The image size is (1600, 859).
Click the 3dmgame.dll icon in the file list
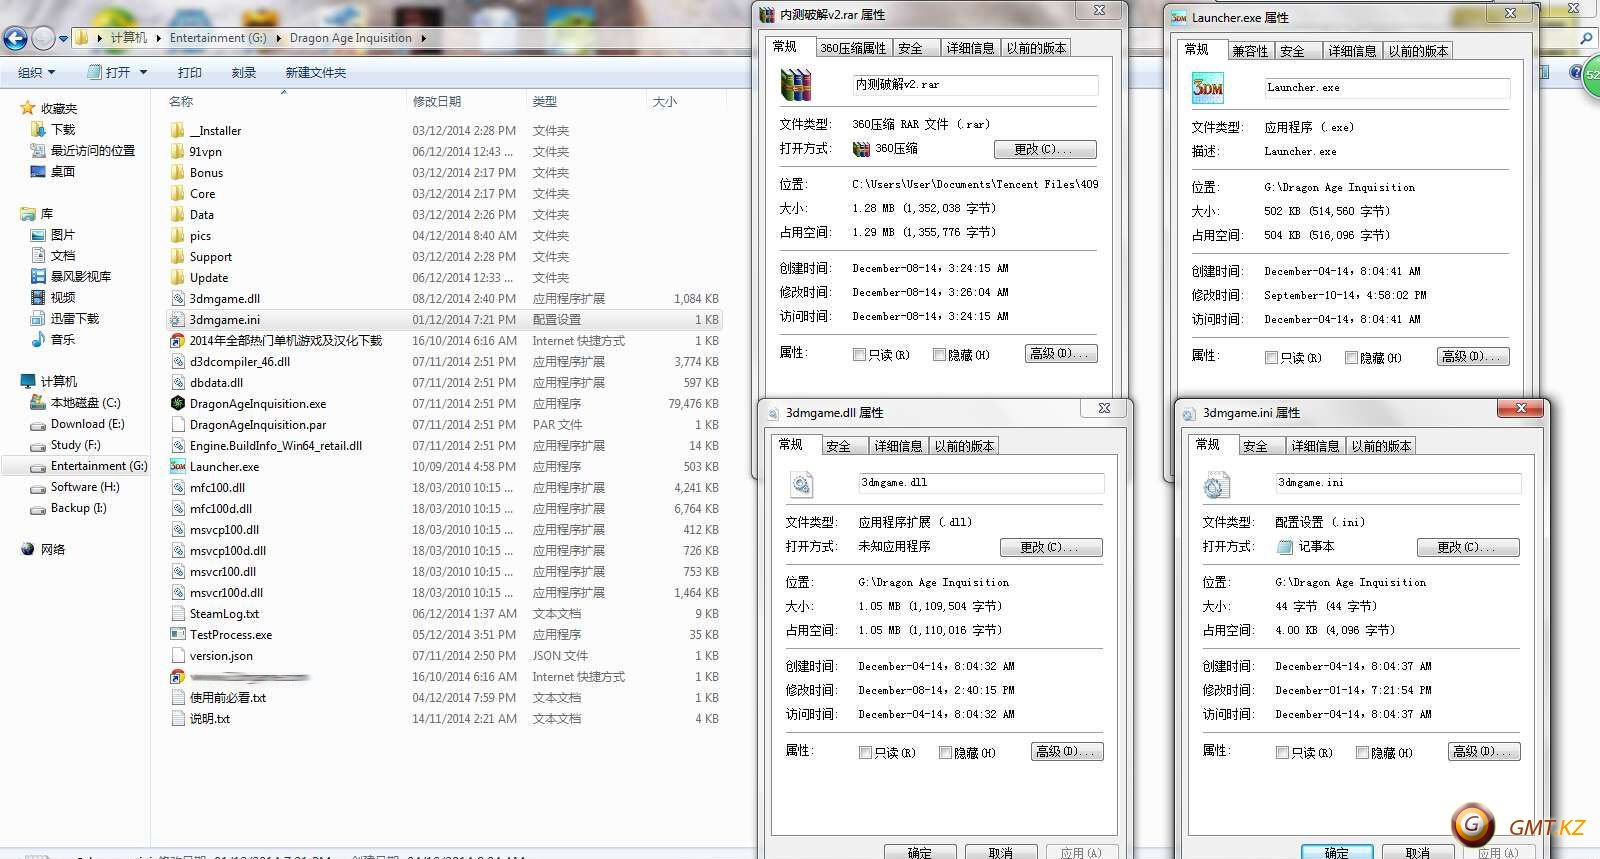pyautogui.click(x=178, y=299)
